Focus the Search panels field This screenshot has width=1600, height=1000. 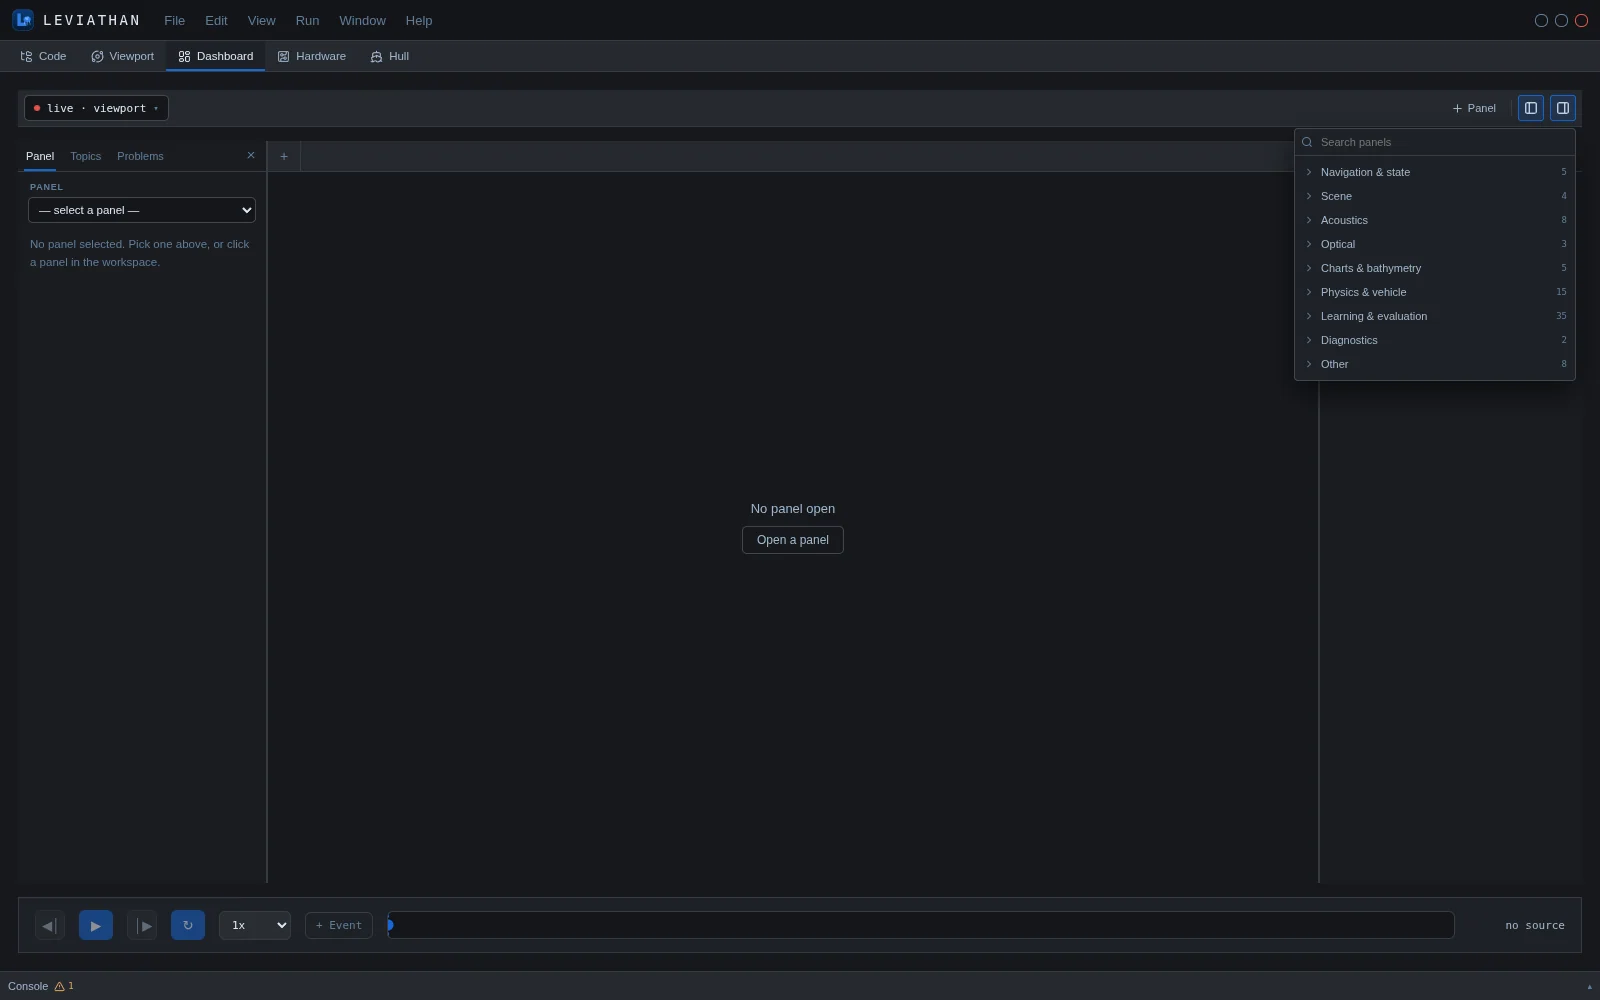click(1435, 142)
